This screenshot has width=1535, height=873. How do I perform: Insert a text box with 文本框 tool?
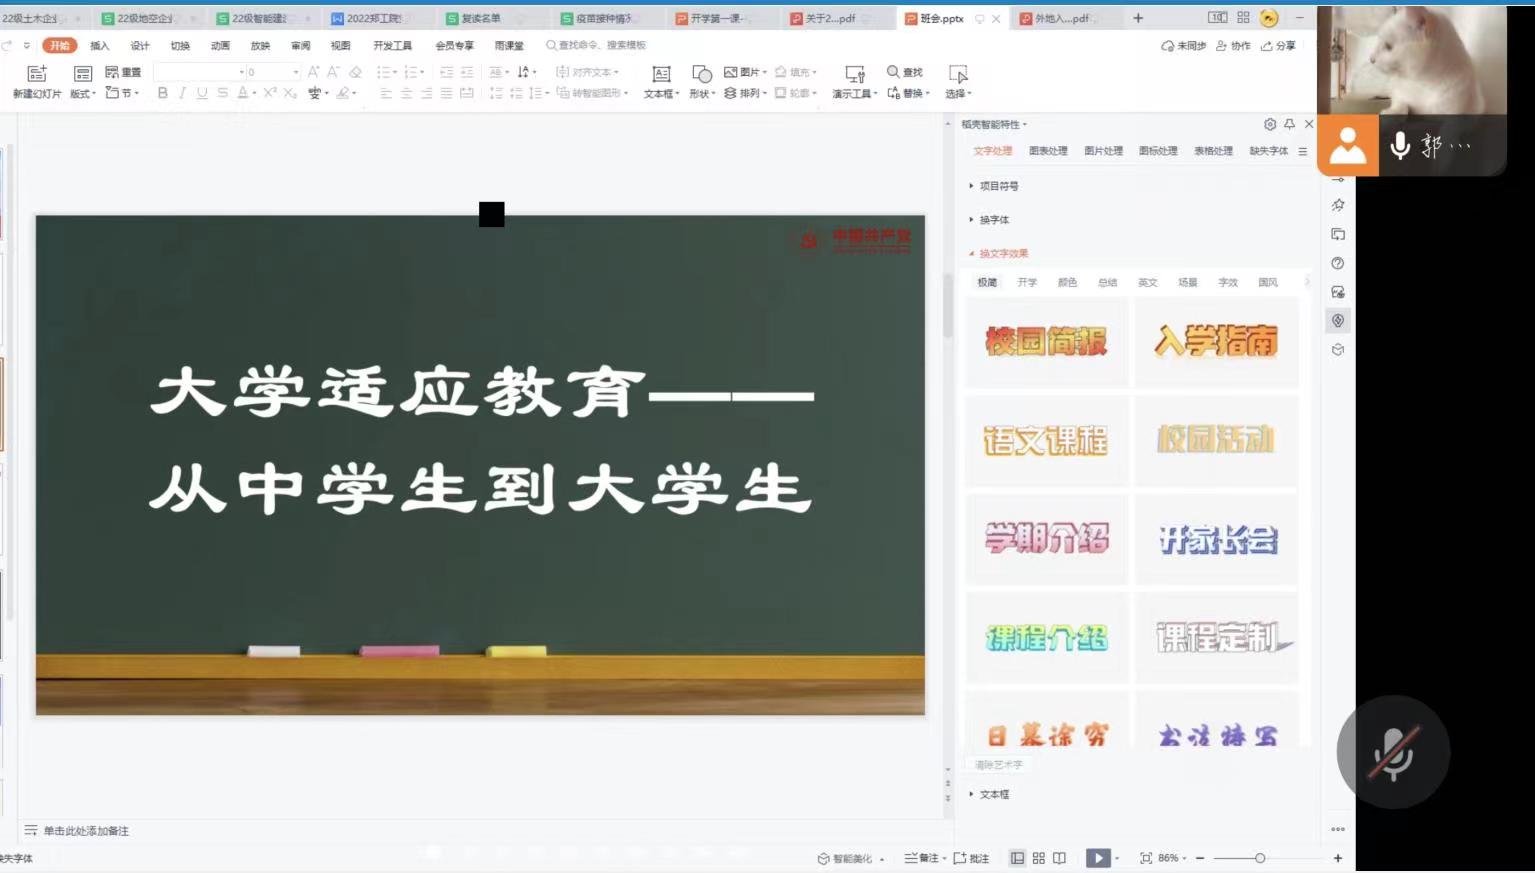pos(661,75)
